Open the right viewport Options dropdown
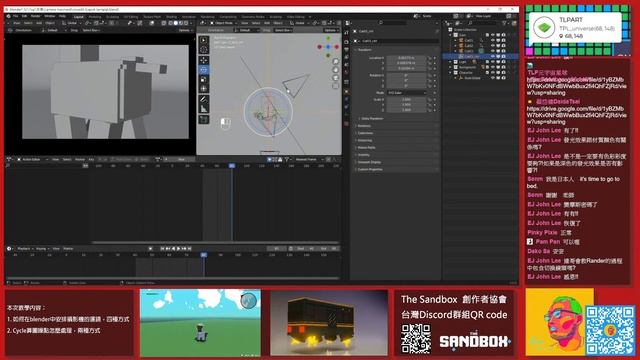 point(331,30)
